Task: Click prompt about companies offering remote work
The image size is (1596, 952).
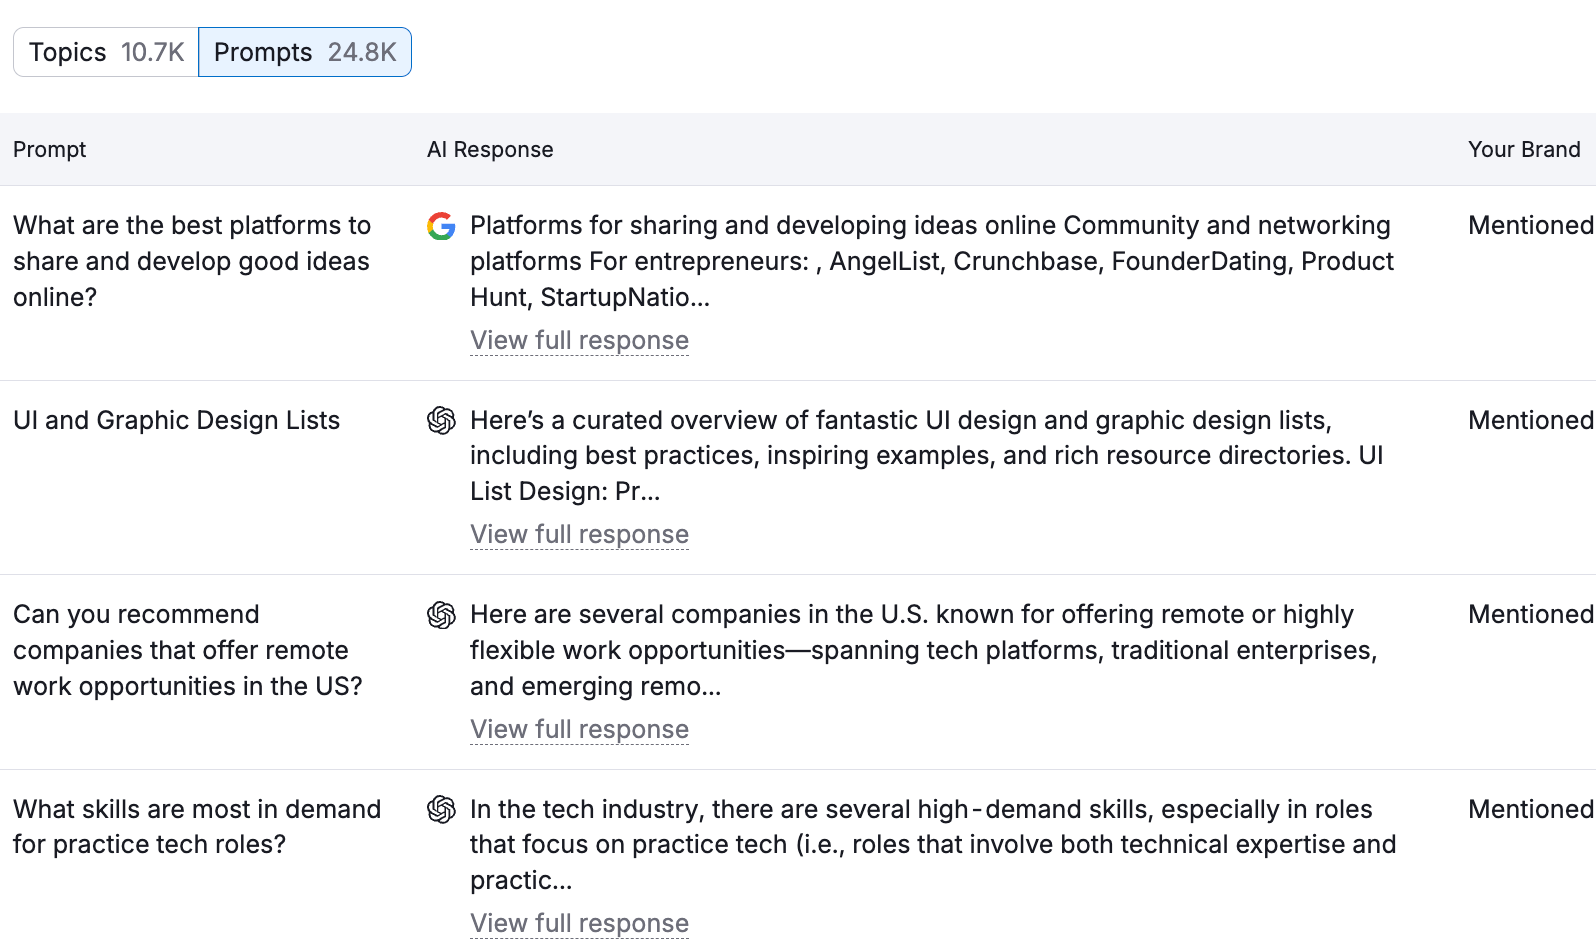Action: point(187,650)
